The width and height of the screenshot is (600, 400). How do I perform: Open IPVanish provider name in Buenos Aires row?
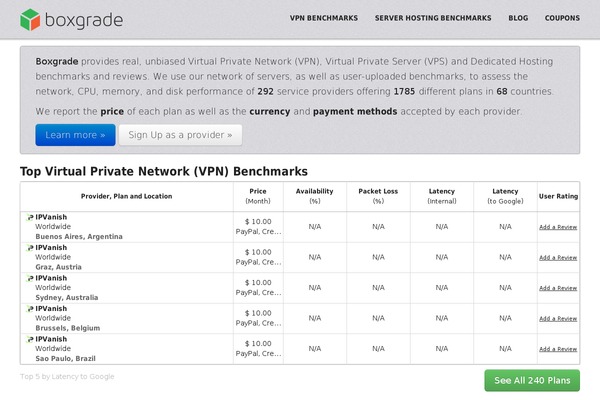pos(51,217)
